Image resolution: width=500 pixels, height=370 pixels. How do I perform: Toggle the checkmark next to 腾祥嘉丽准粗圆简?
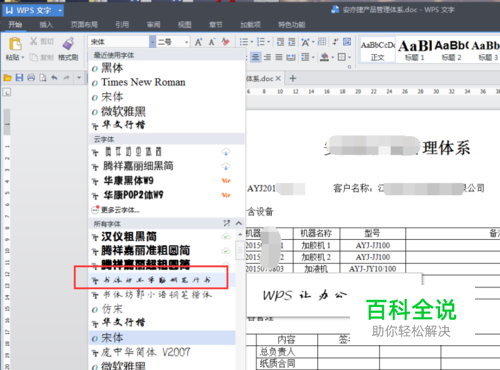[226, 251]
